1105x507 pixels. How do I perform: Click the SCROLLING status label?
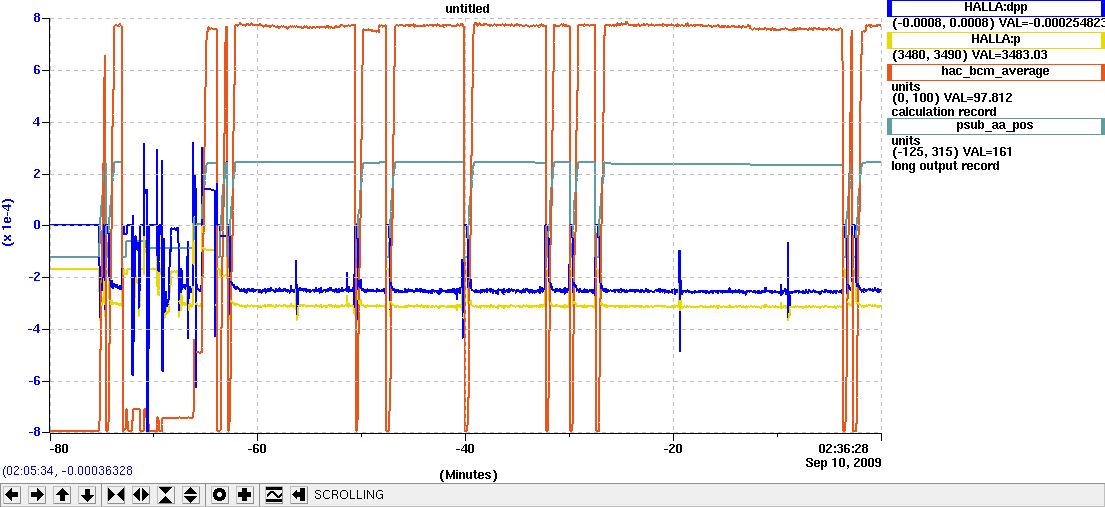[x=349, y=495]
